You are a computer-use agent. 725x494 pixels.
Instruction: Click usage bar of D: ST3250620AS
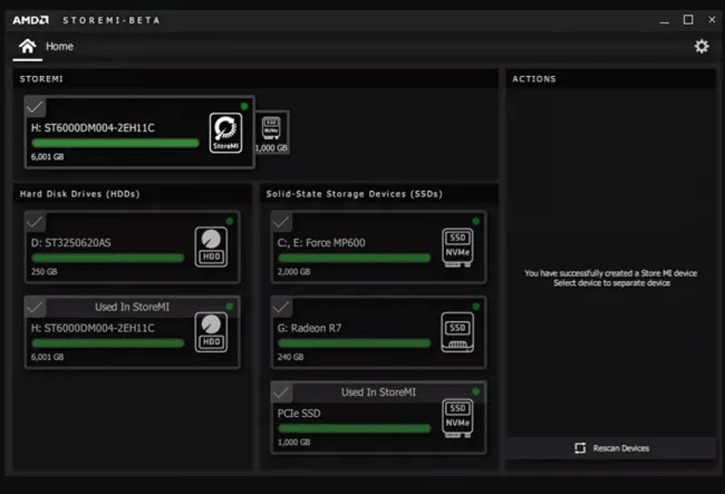coord(108,258)
